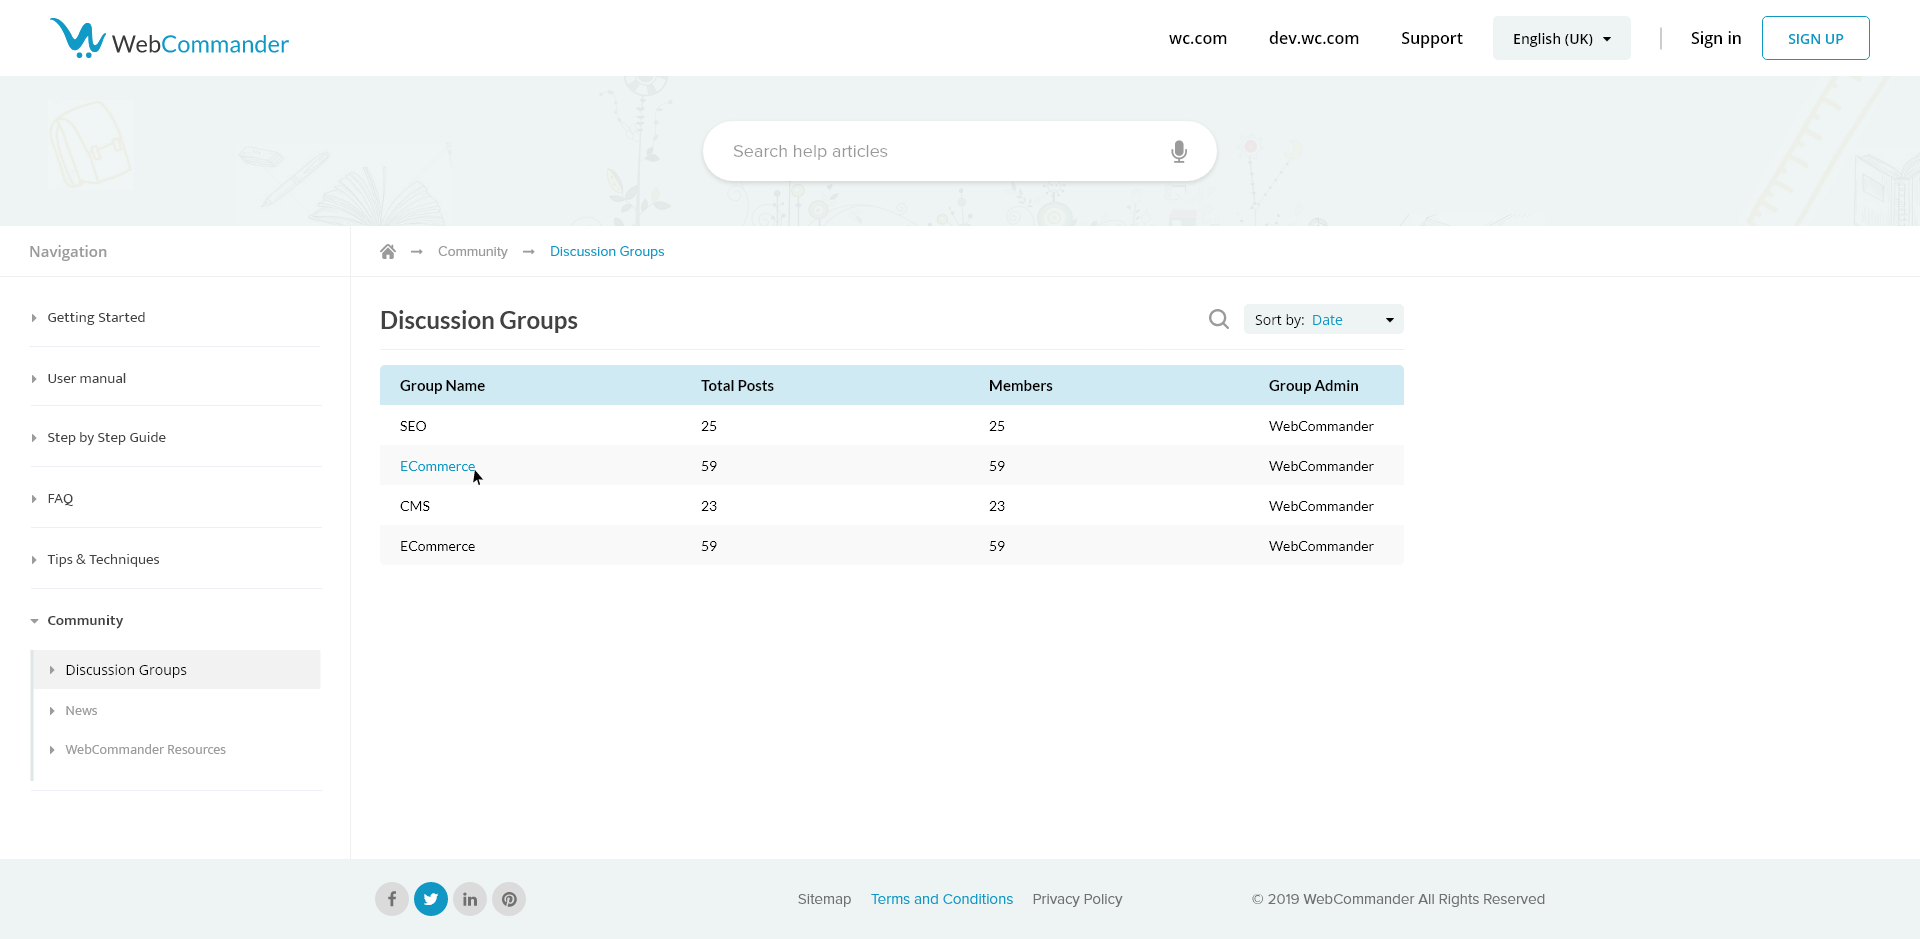Click the microphone voice search icon
The height and width of the screenshot is (939, 1920).
coord(1179,152)
